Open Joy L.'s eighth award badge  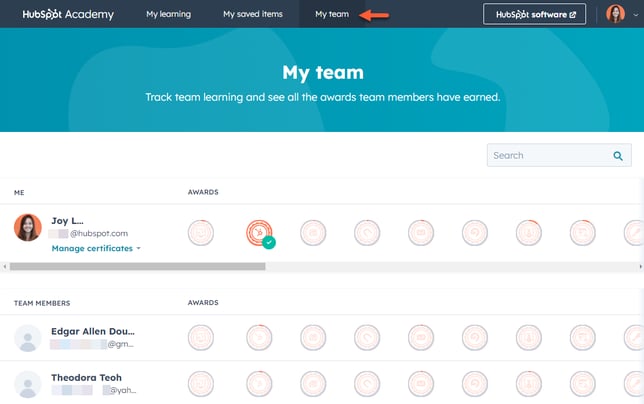[x=583, y=233]
